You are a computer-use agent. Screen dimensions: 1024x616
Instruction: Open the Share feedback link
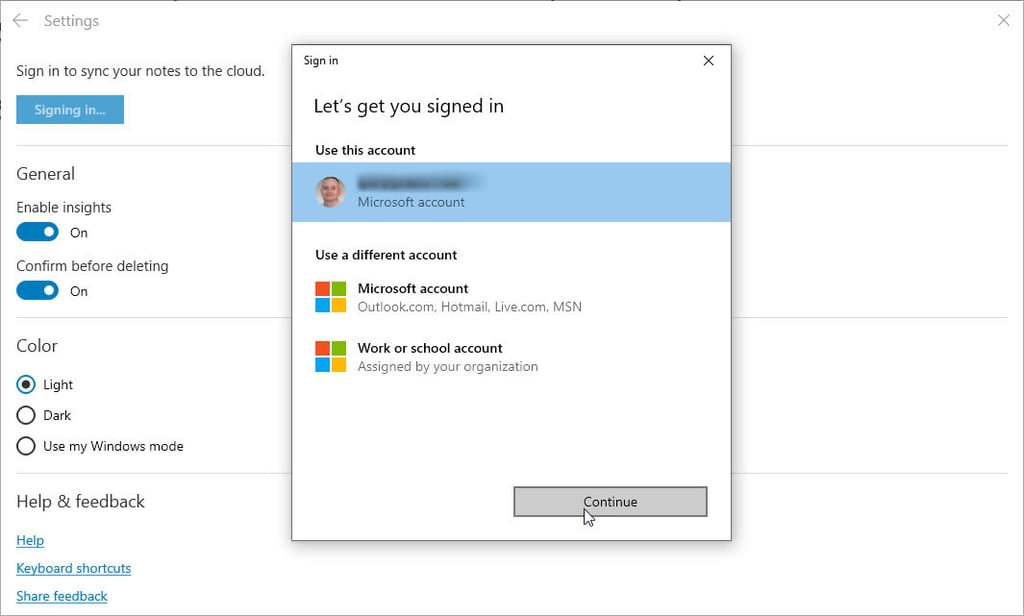tap(62, 596)
